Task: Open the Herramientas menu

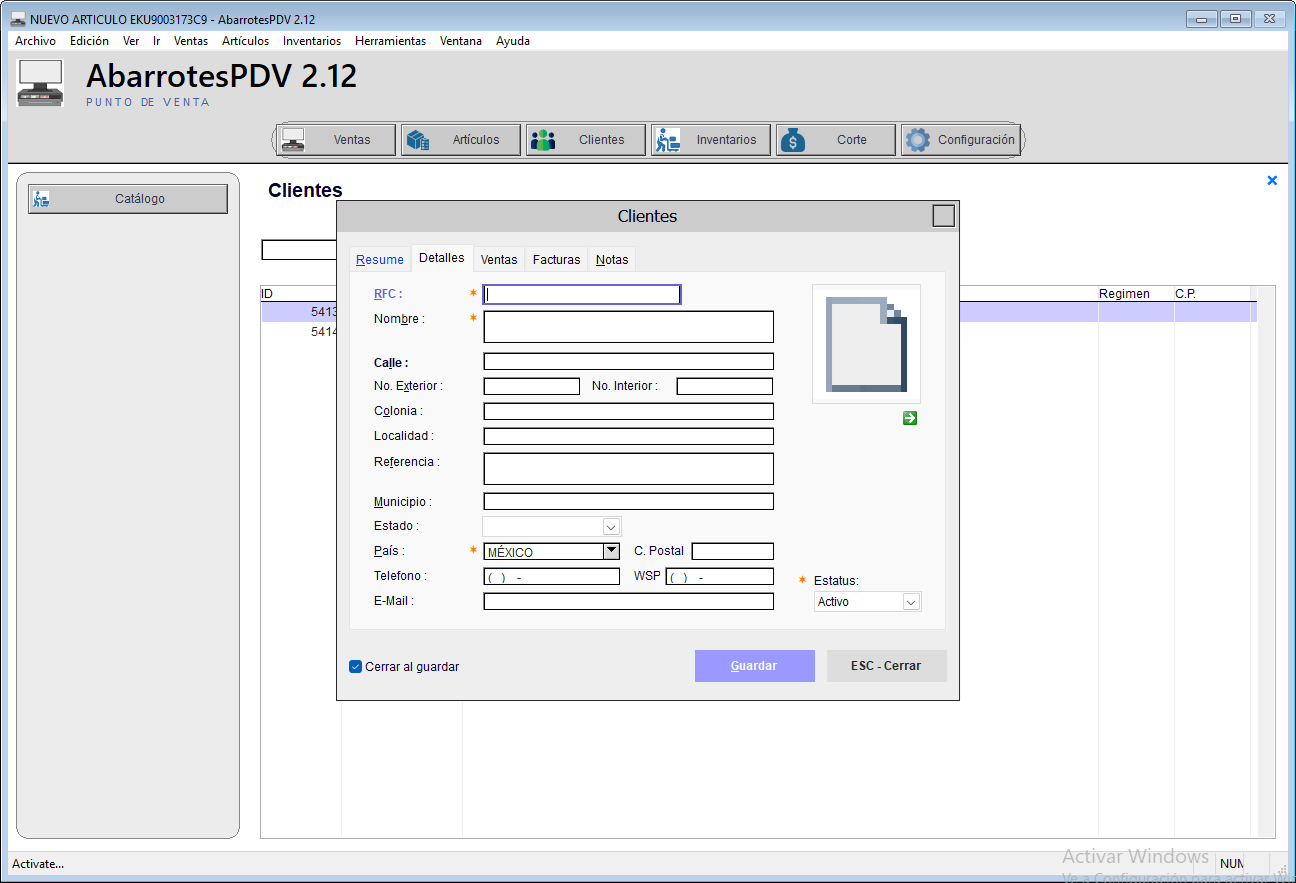Action: (x=390, y=41)
